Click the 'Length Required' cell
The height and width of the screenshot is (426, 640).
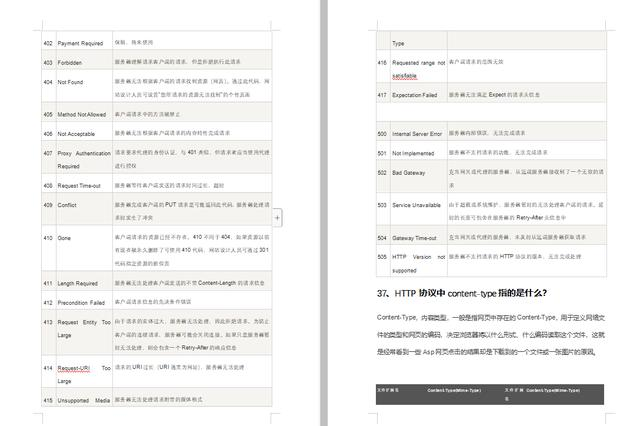[x=84, y=281]
